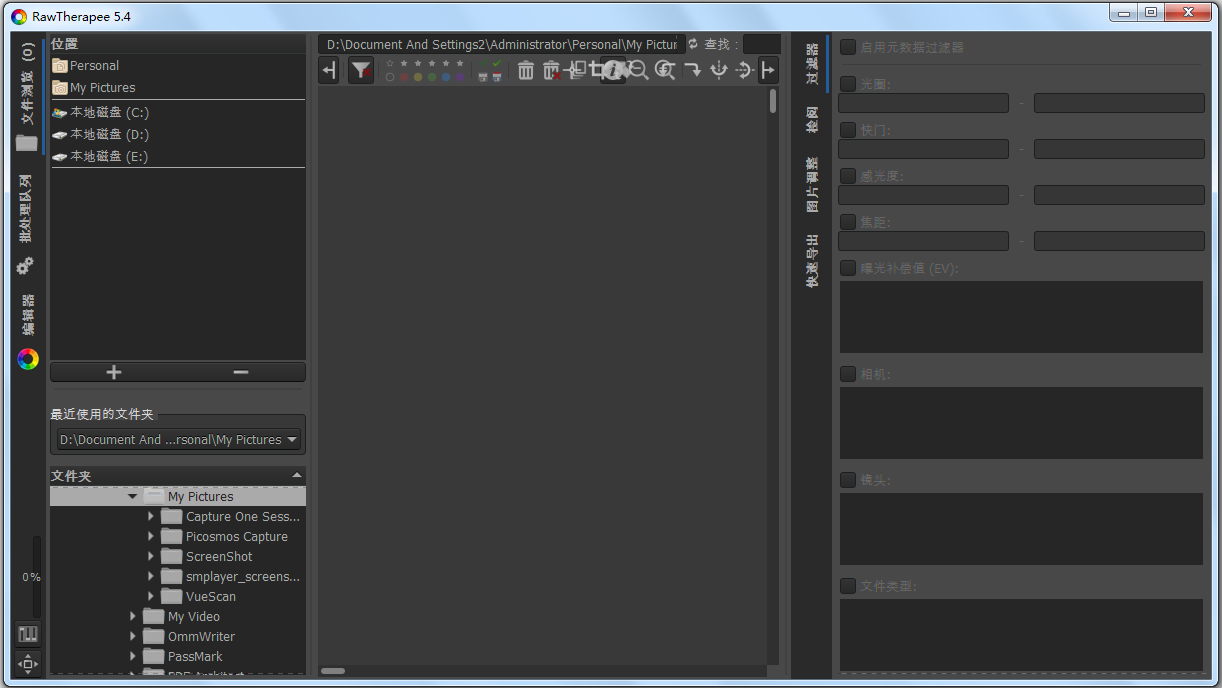This screenshot has height=688, width=1222.
Task: Click the folder path address field
Action: tap(502, 44)
